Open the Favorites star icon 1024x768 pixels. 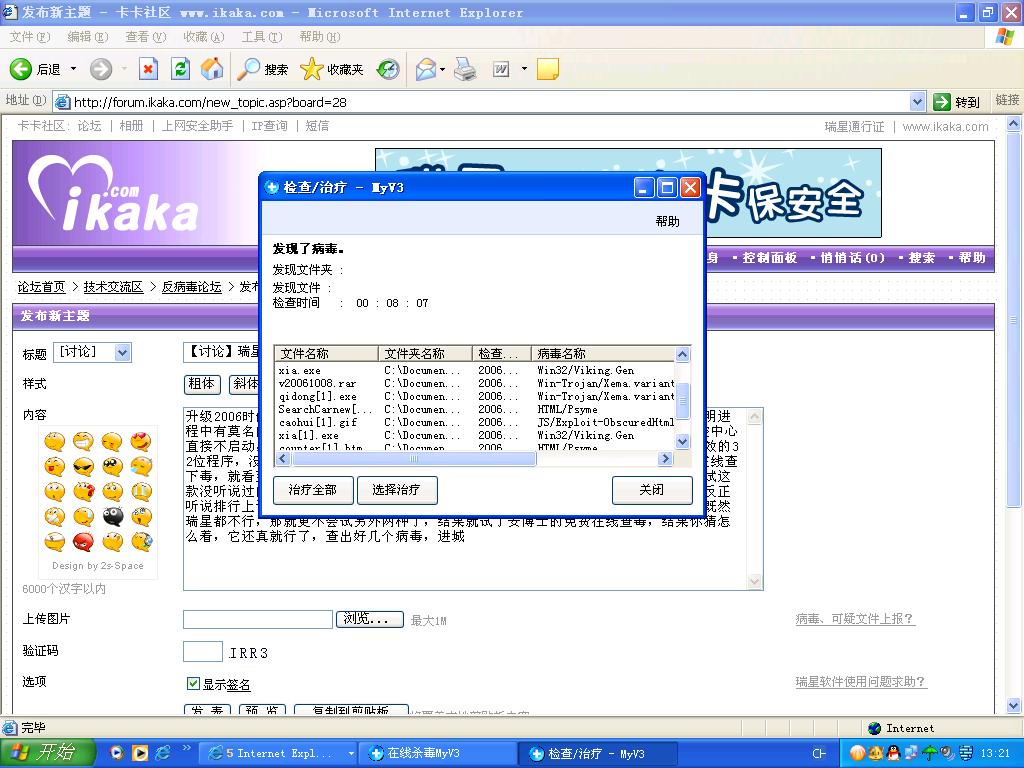[312, 69]
